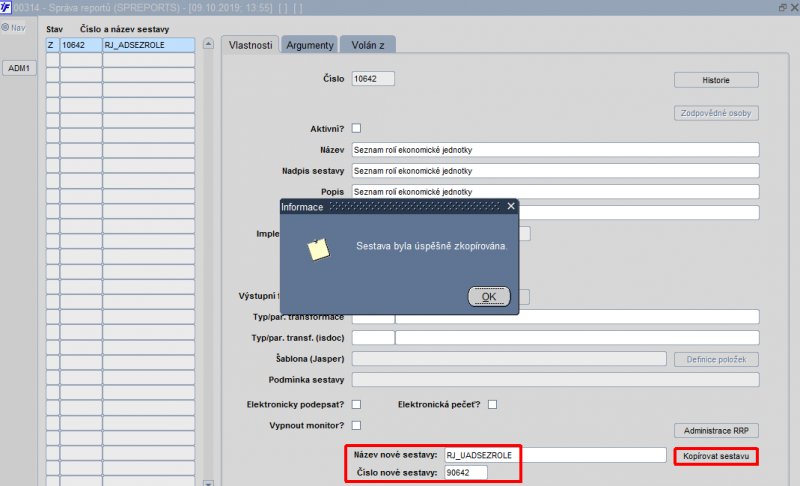Click the Typ/par. transformace parameter field

click(577, 317)
